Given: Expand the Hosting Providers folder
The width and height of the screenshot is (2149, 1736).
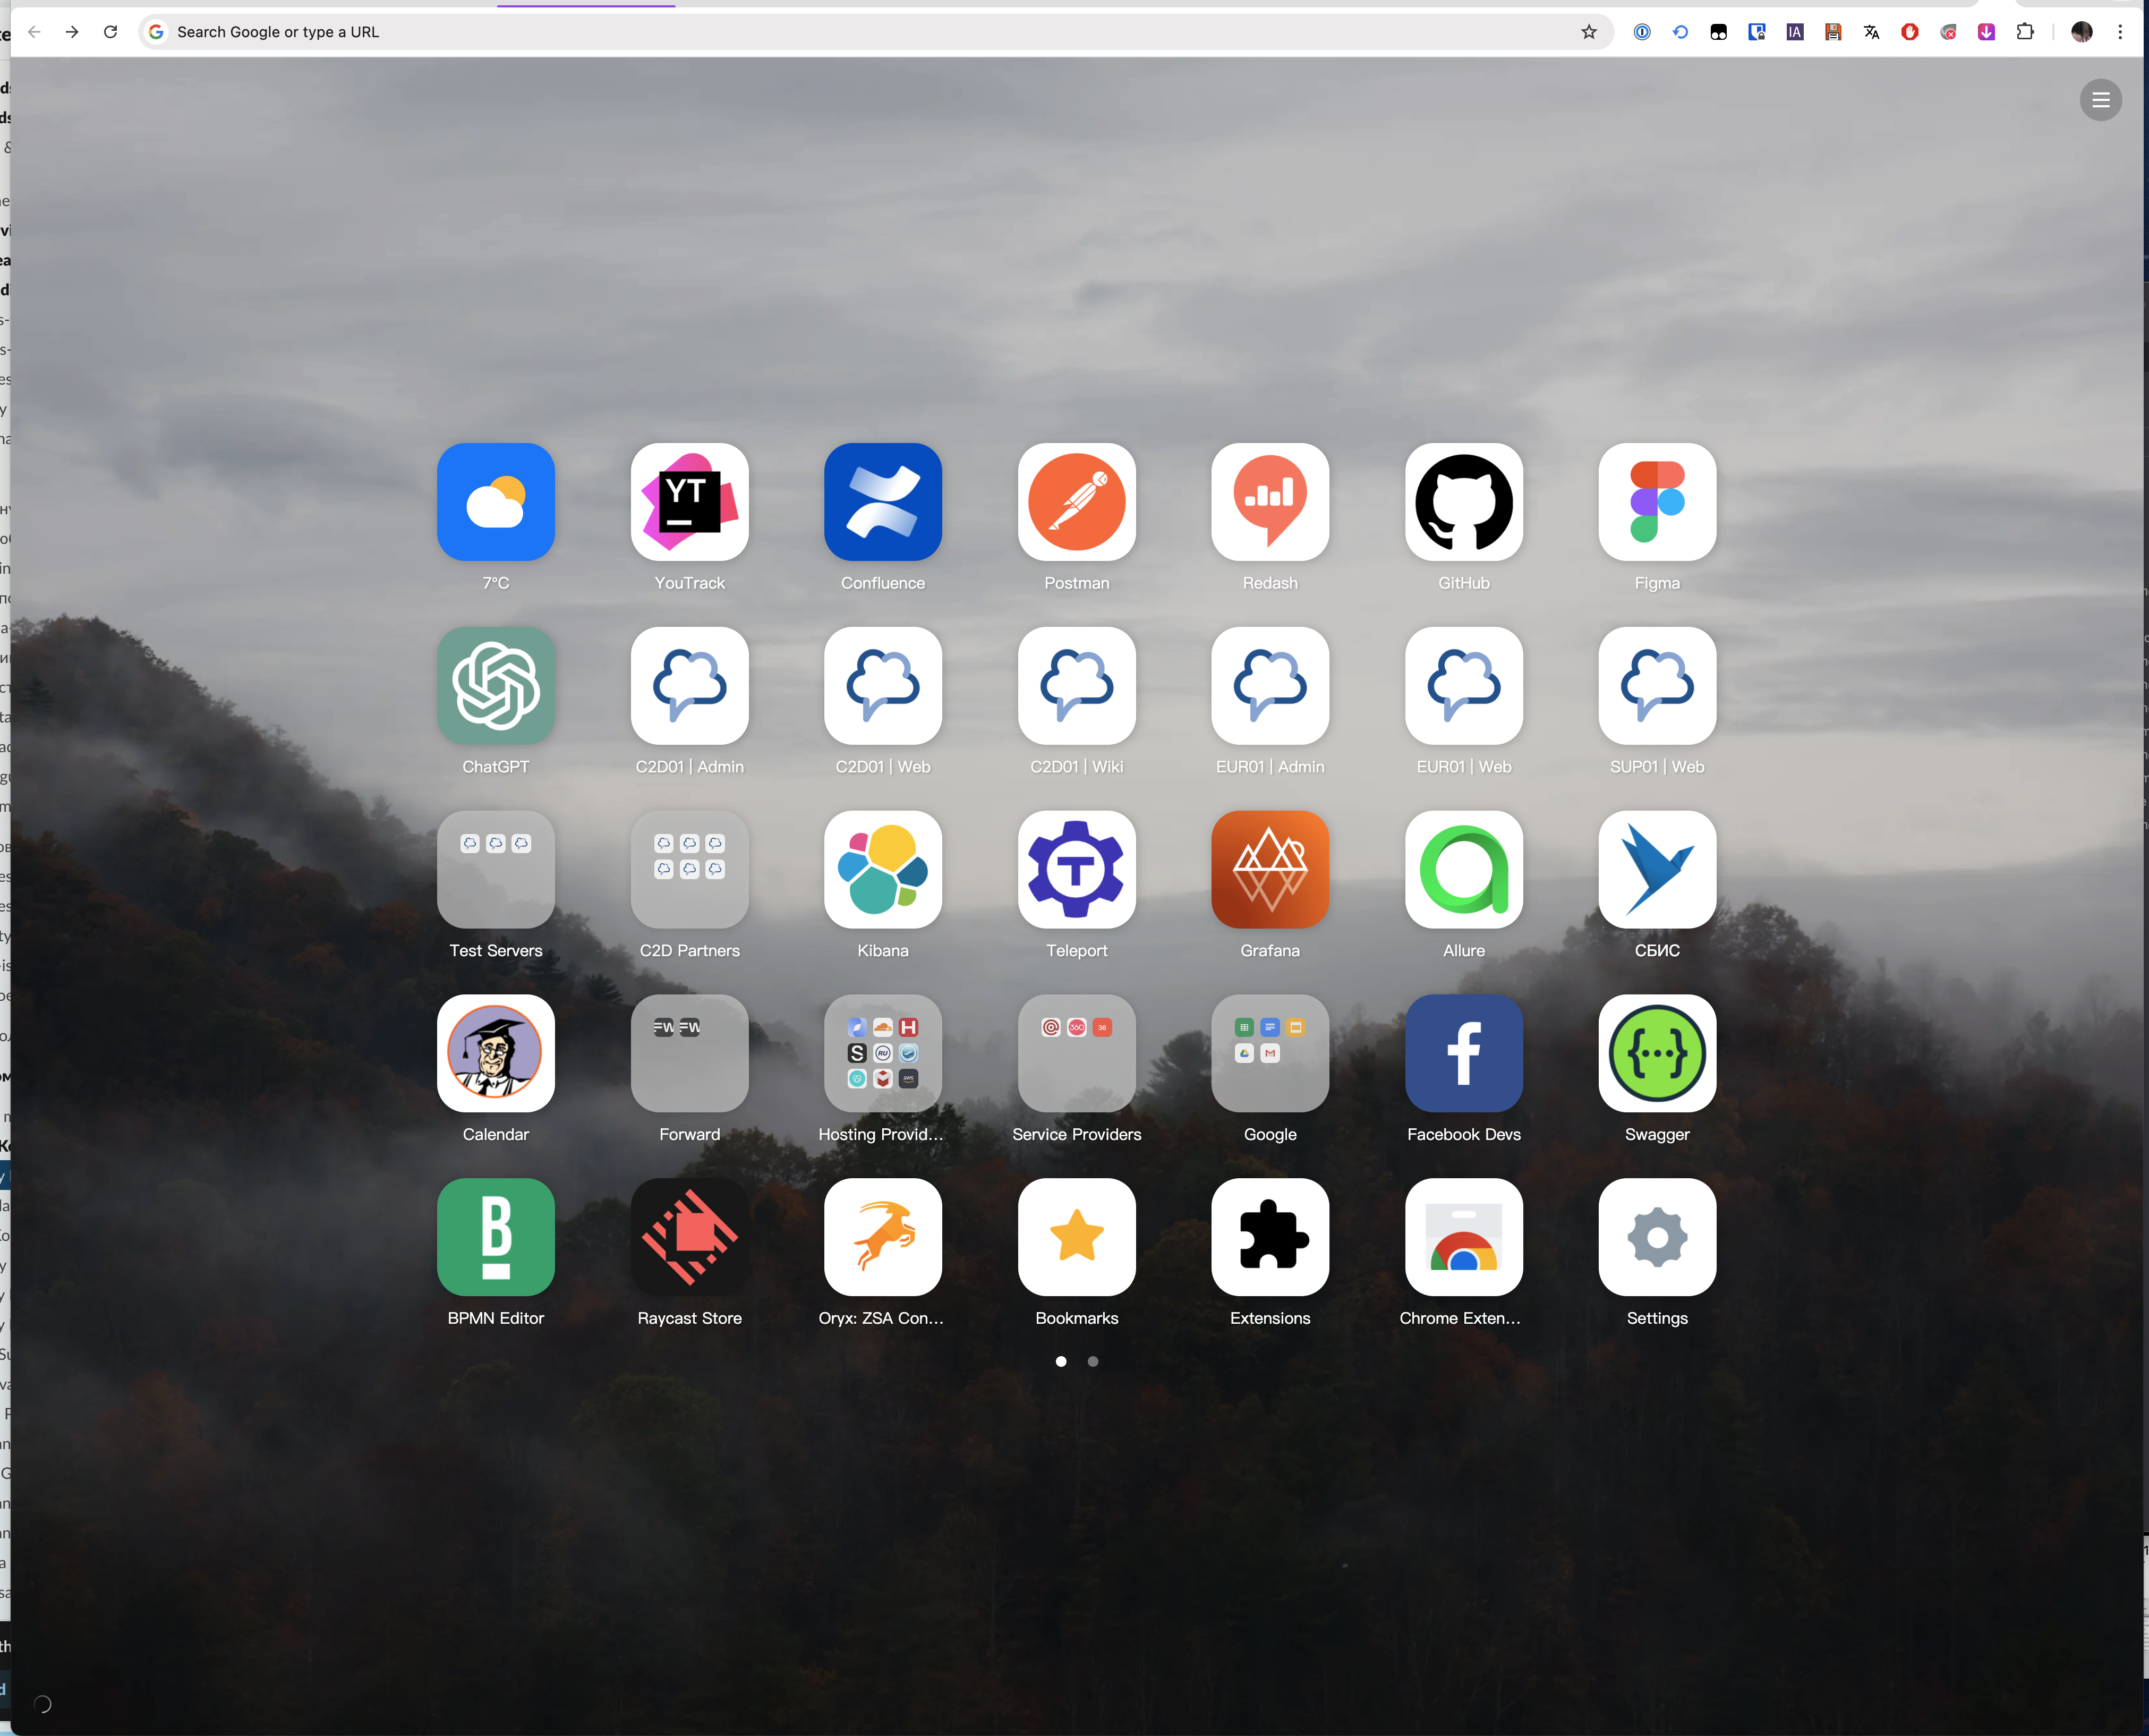Looking at the screenshot, I should 883,1053.
